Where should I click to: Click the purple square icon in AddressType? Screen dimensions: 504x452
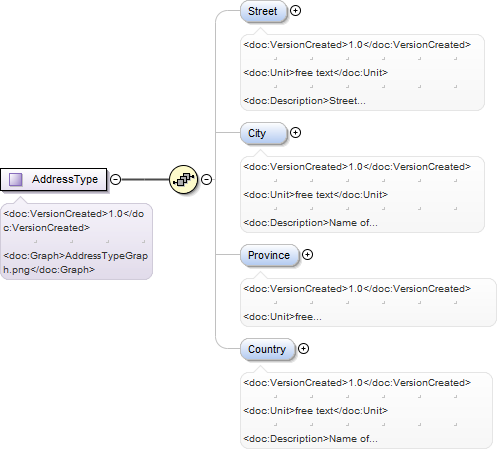click(x=15, y=179)
